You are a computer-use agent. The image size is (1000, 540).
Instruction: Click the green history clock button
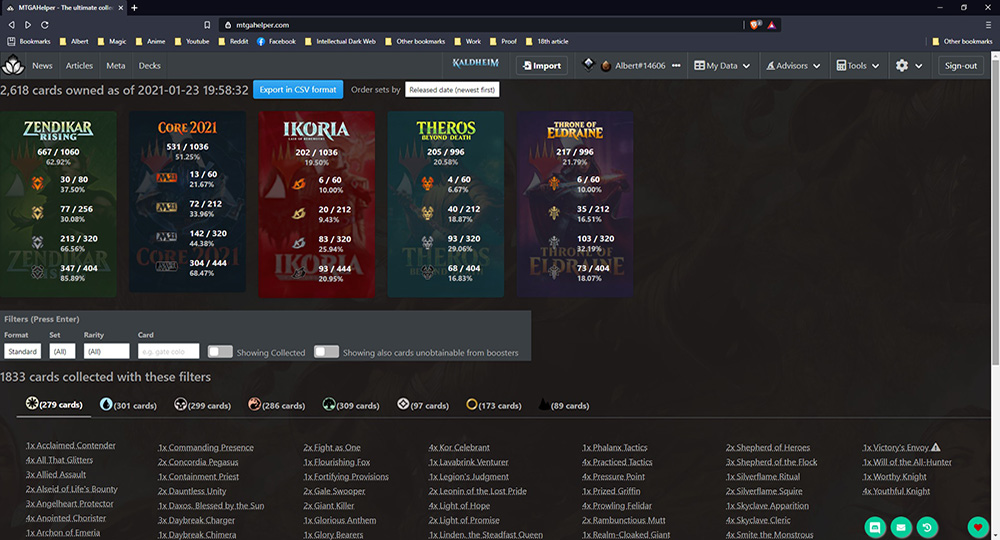click(x=927, y=527)
